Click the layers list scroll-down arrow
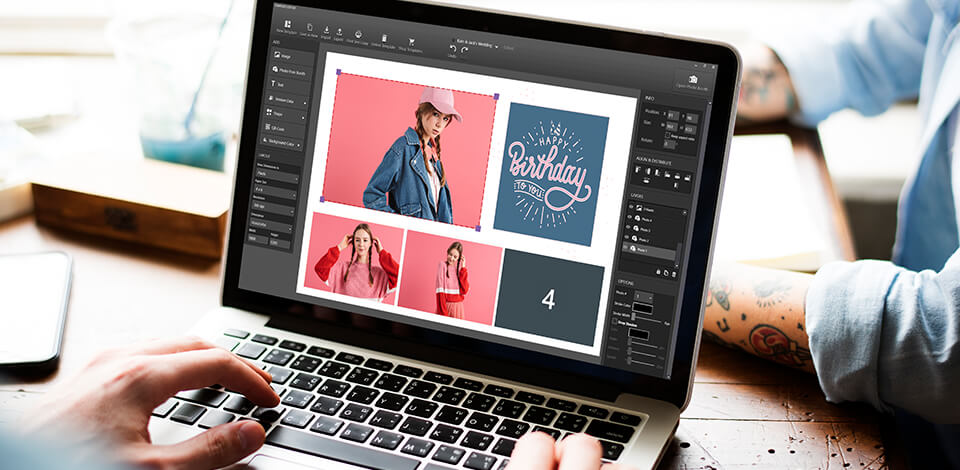This screenshot has width=960, height=470. pos(677,266)
